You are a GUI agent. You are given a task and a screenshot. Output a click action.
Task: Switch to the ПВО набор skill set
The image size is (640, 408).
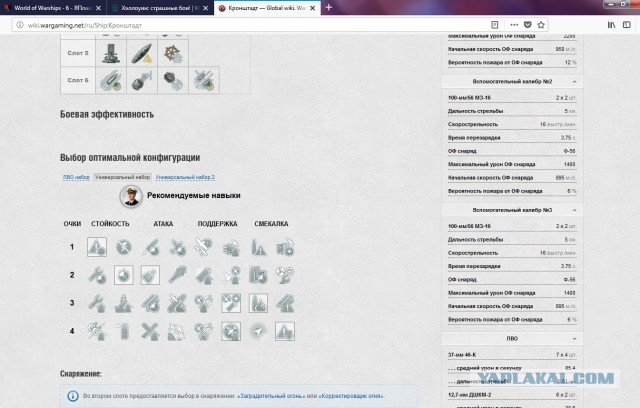click(x=76, y=177)
